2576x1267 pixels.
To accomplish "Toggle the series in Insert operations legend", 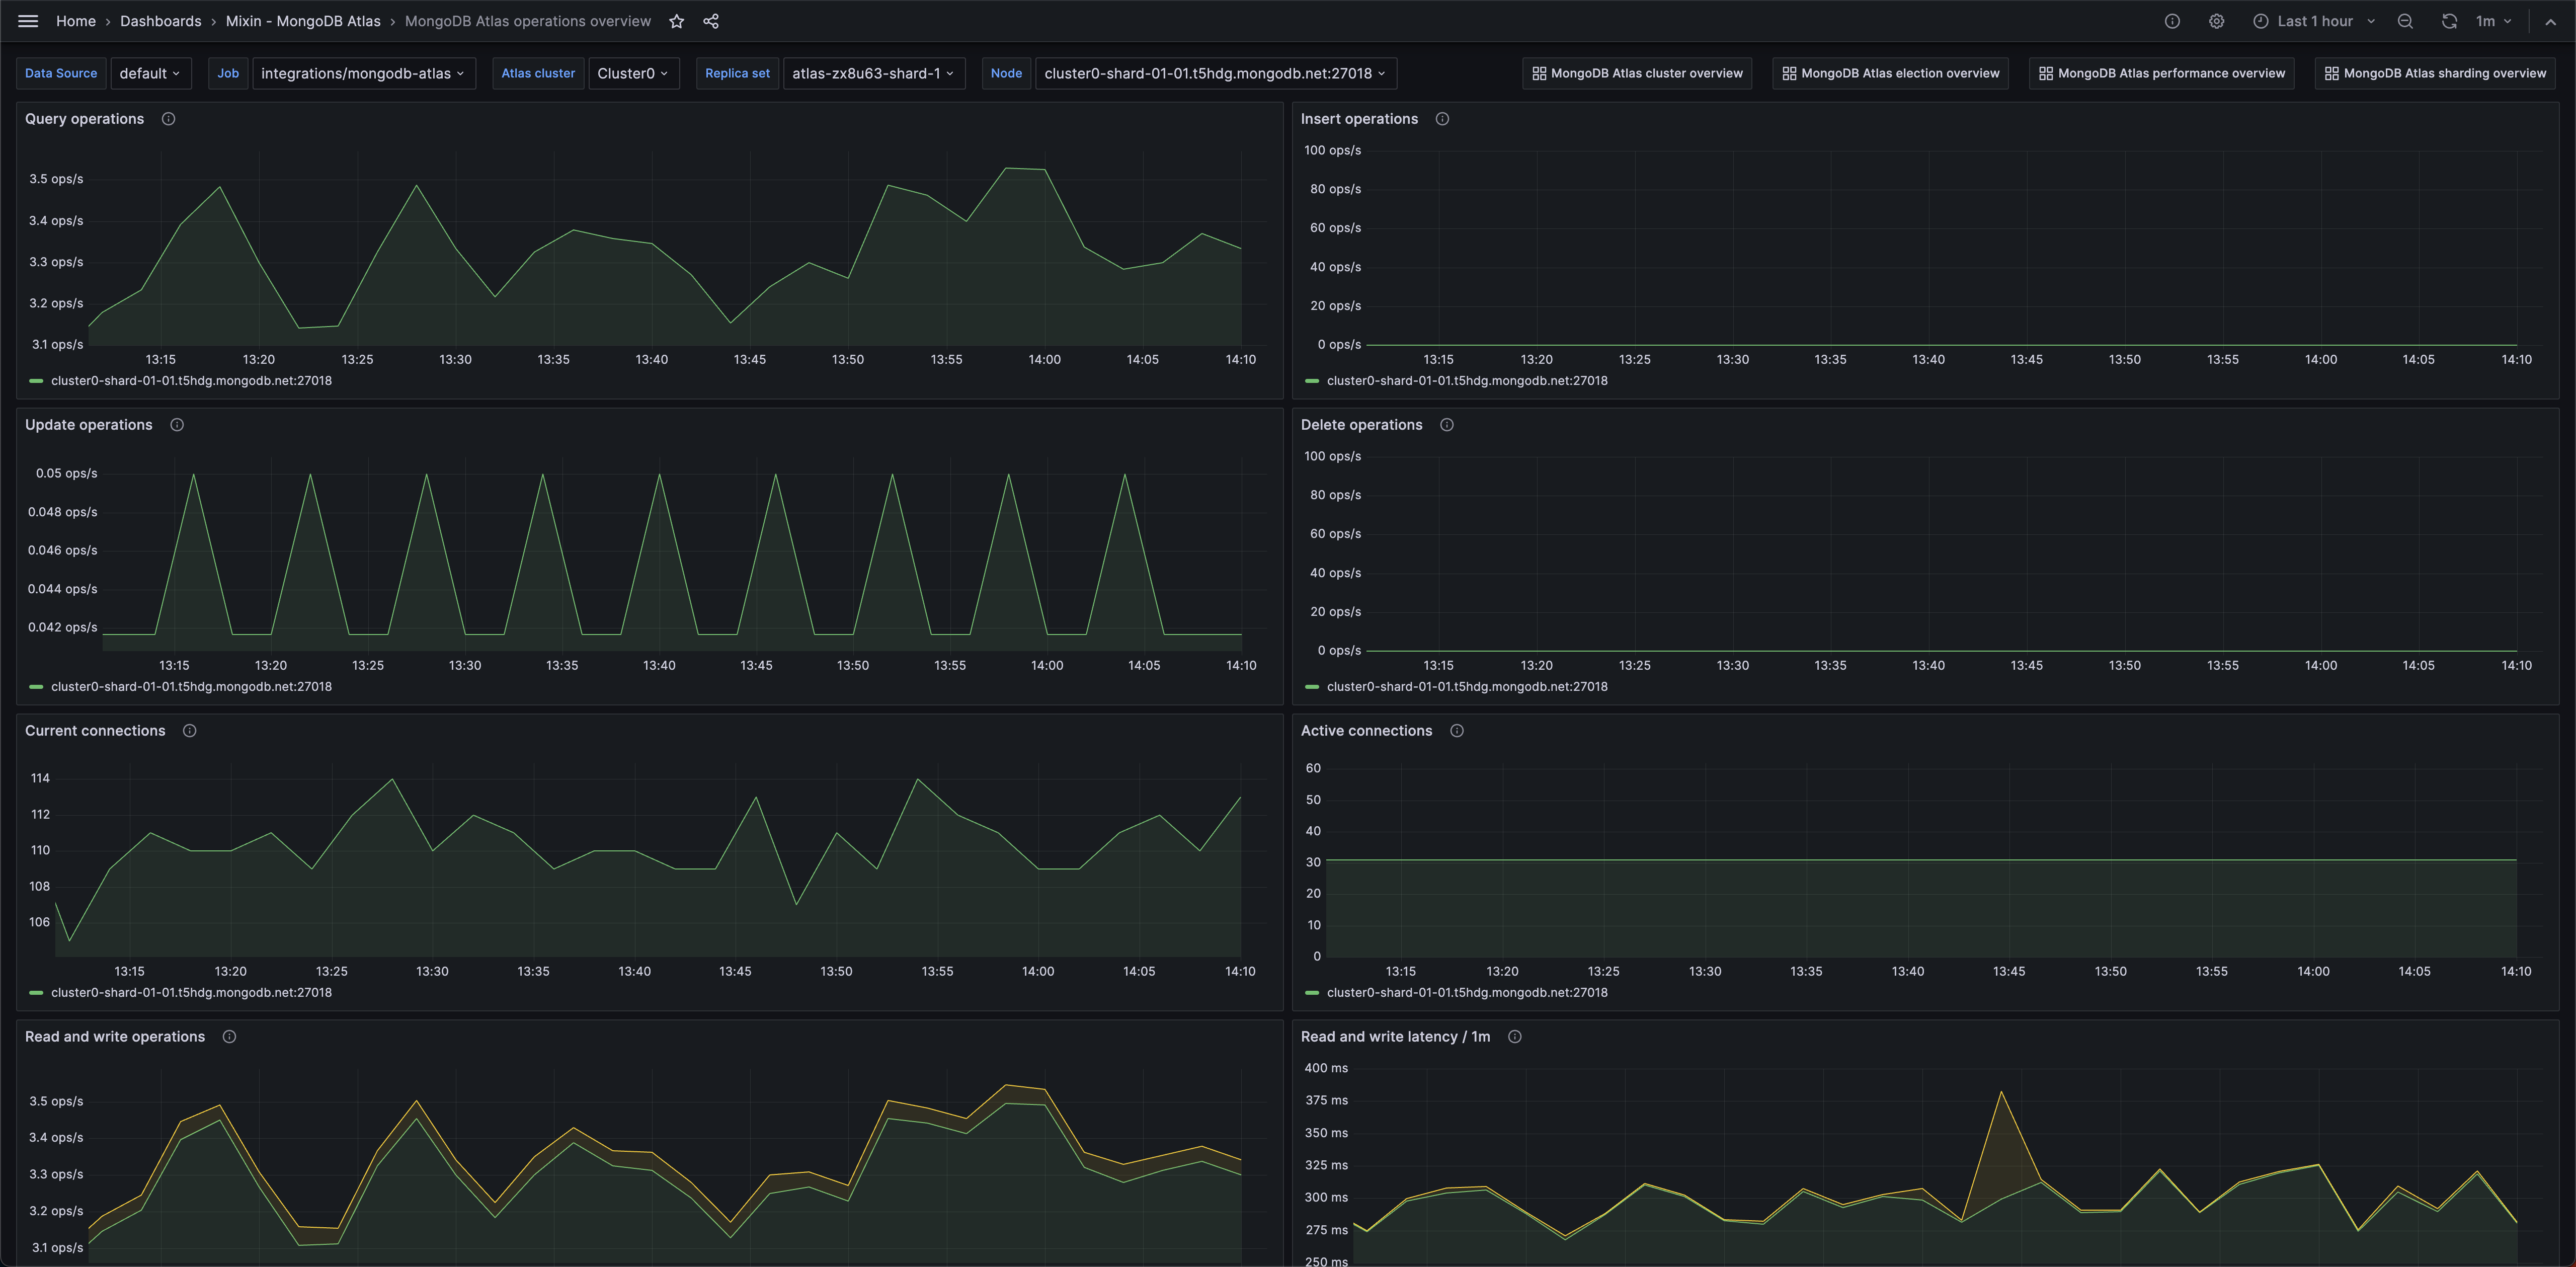I will click(1467, 380).
